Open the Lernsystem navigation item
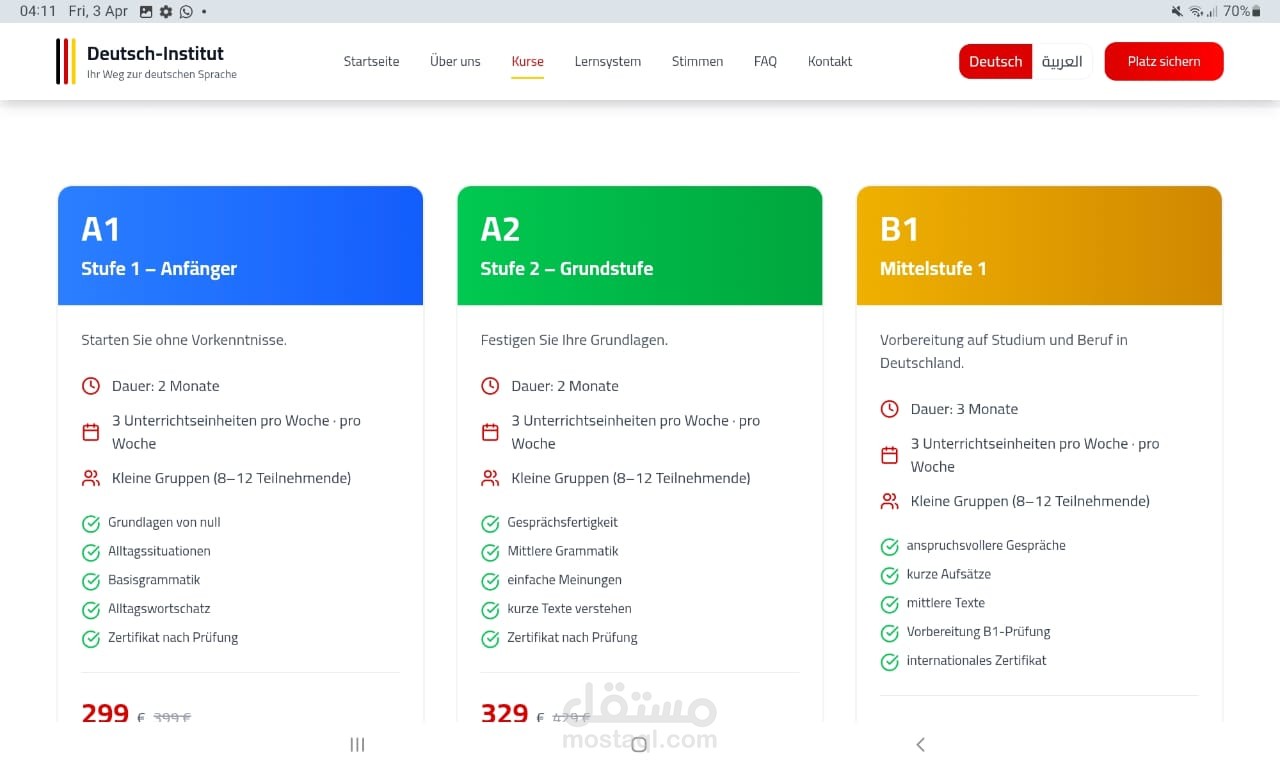The height and width of the screenshot is (768, 1280). pyautogui.click(x=607, y=61)
